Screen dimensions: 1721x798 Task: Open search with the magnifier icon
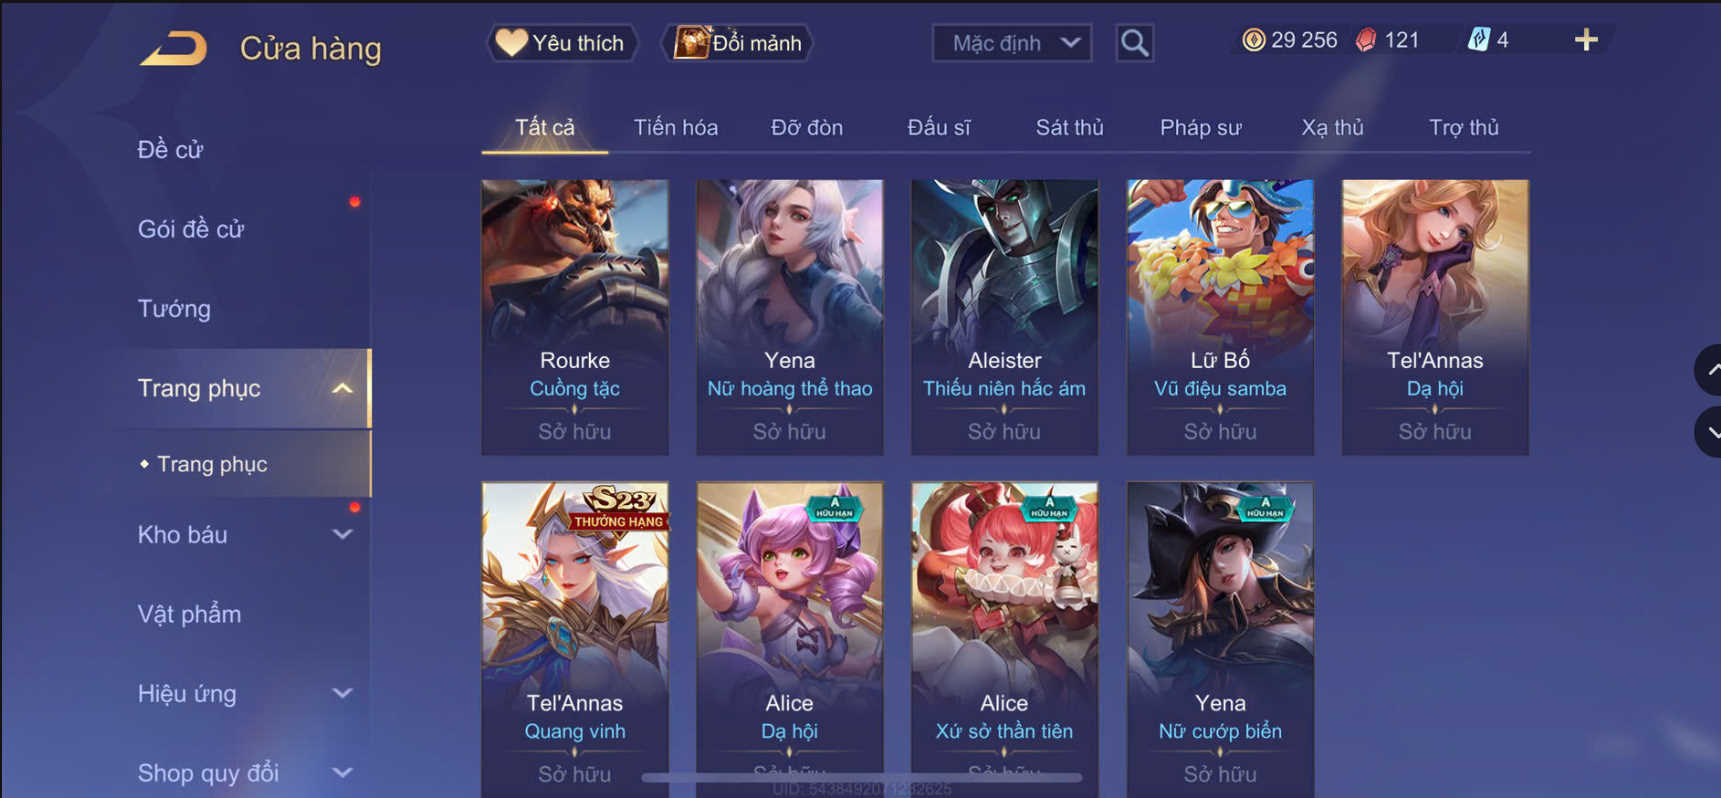point(1134,43)
